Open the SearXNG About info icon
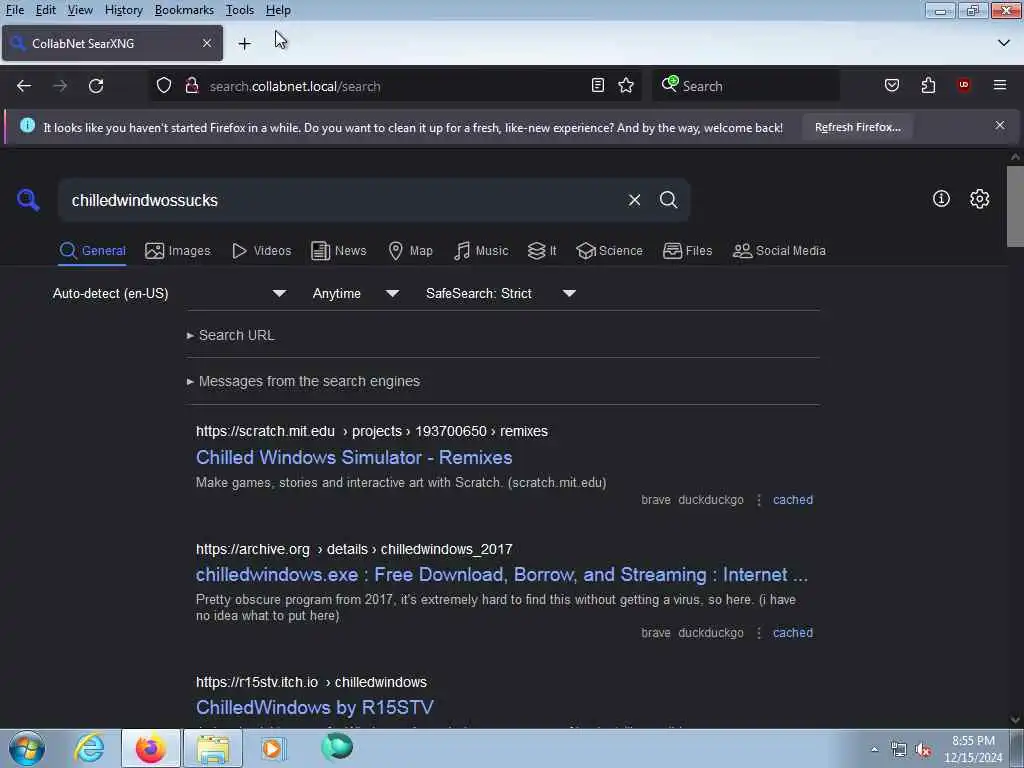Screen dimensions: 1024x768 [x=941, y=199]
